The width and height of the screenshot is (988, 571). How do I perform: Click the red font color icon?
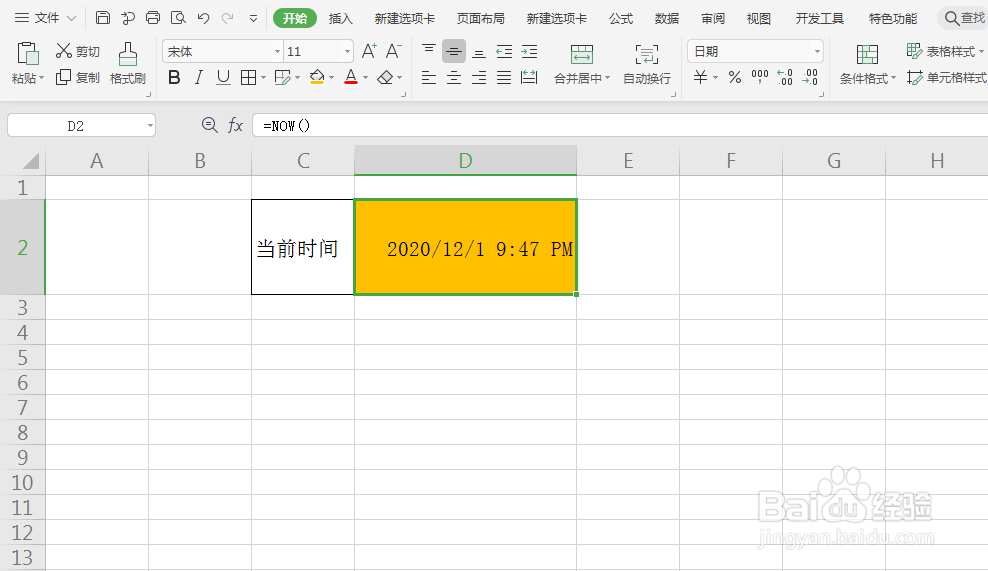coord(351,78)
